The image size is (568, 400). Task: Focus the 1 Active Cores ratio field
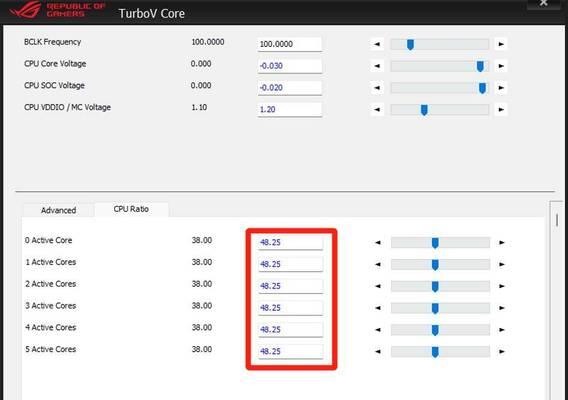pos(290,264)
